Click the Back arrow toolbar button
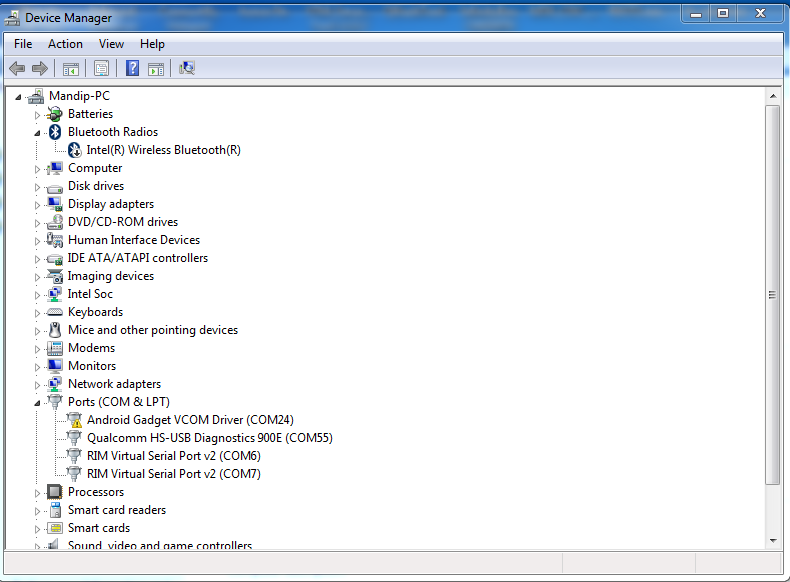790x582 pixels. [17, 68]
